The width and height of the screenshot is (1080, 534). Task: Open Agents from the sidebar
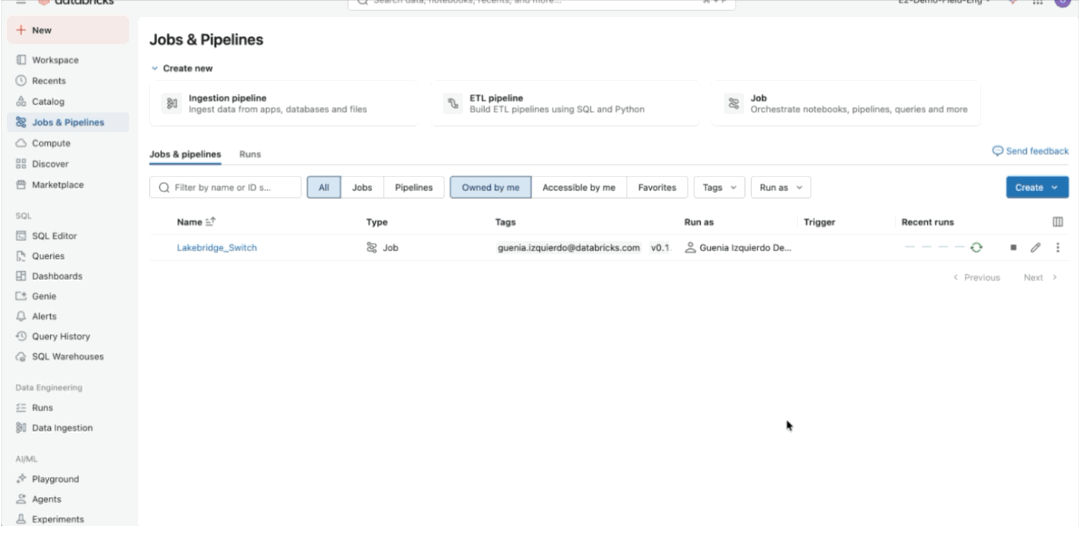coord(68,499)
